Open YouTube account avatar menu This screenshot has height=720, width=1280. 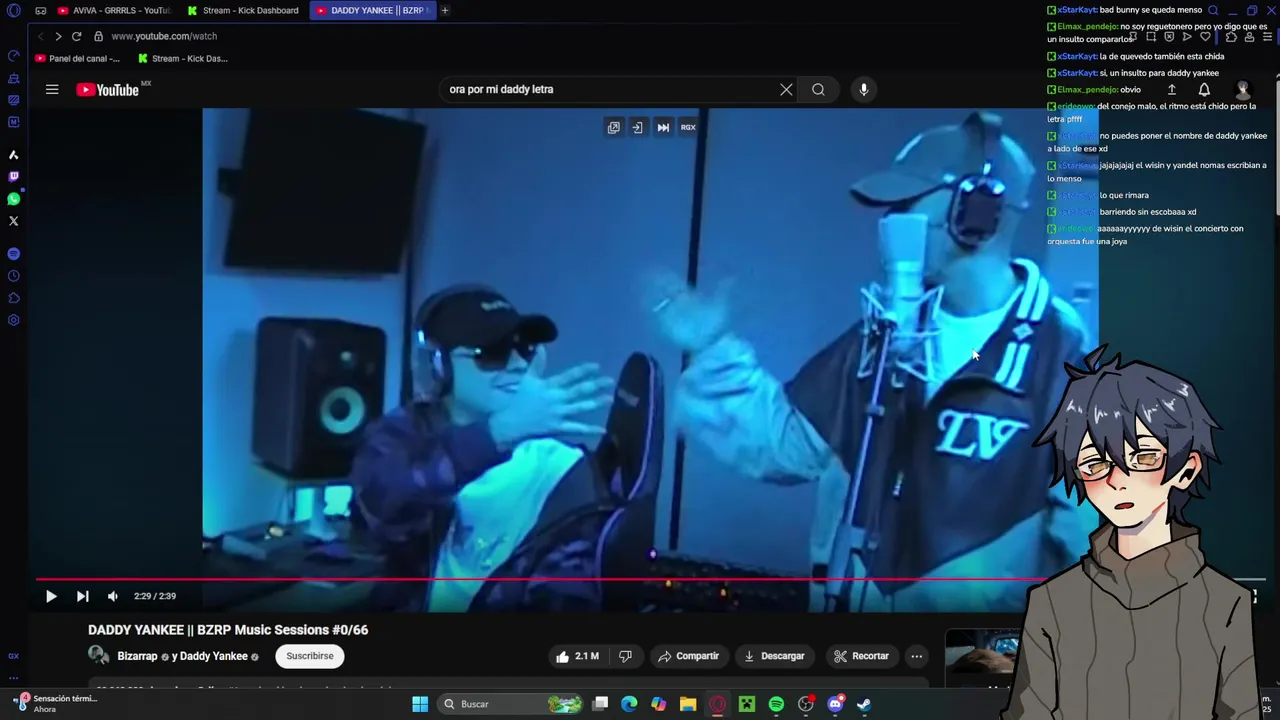pyautogui.click(x=1243, y=89)
